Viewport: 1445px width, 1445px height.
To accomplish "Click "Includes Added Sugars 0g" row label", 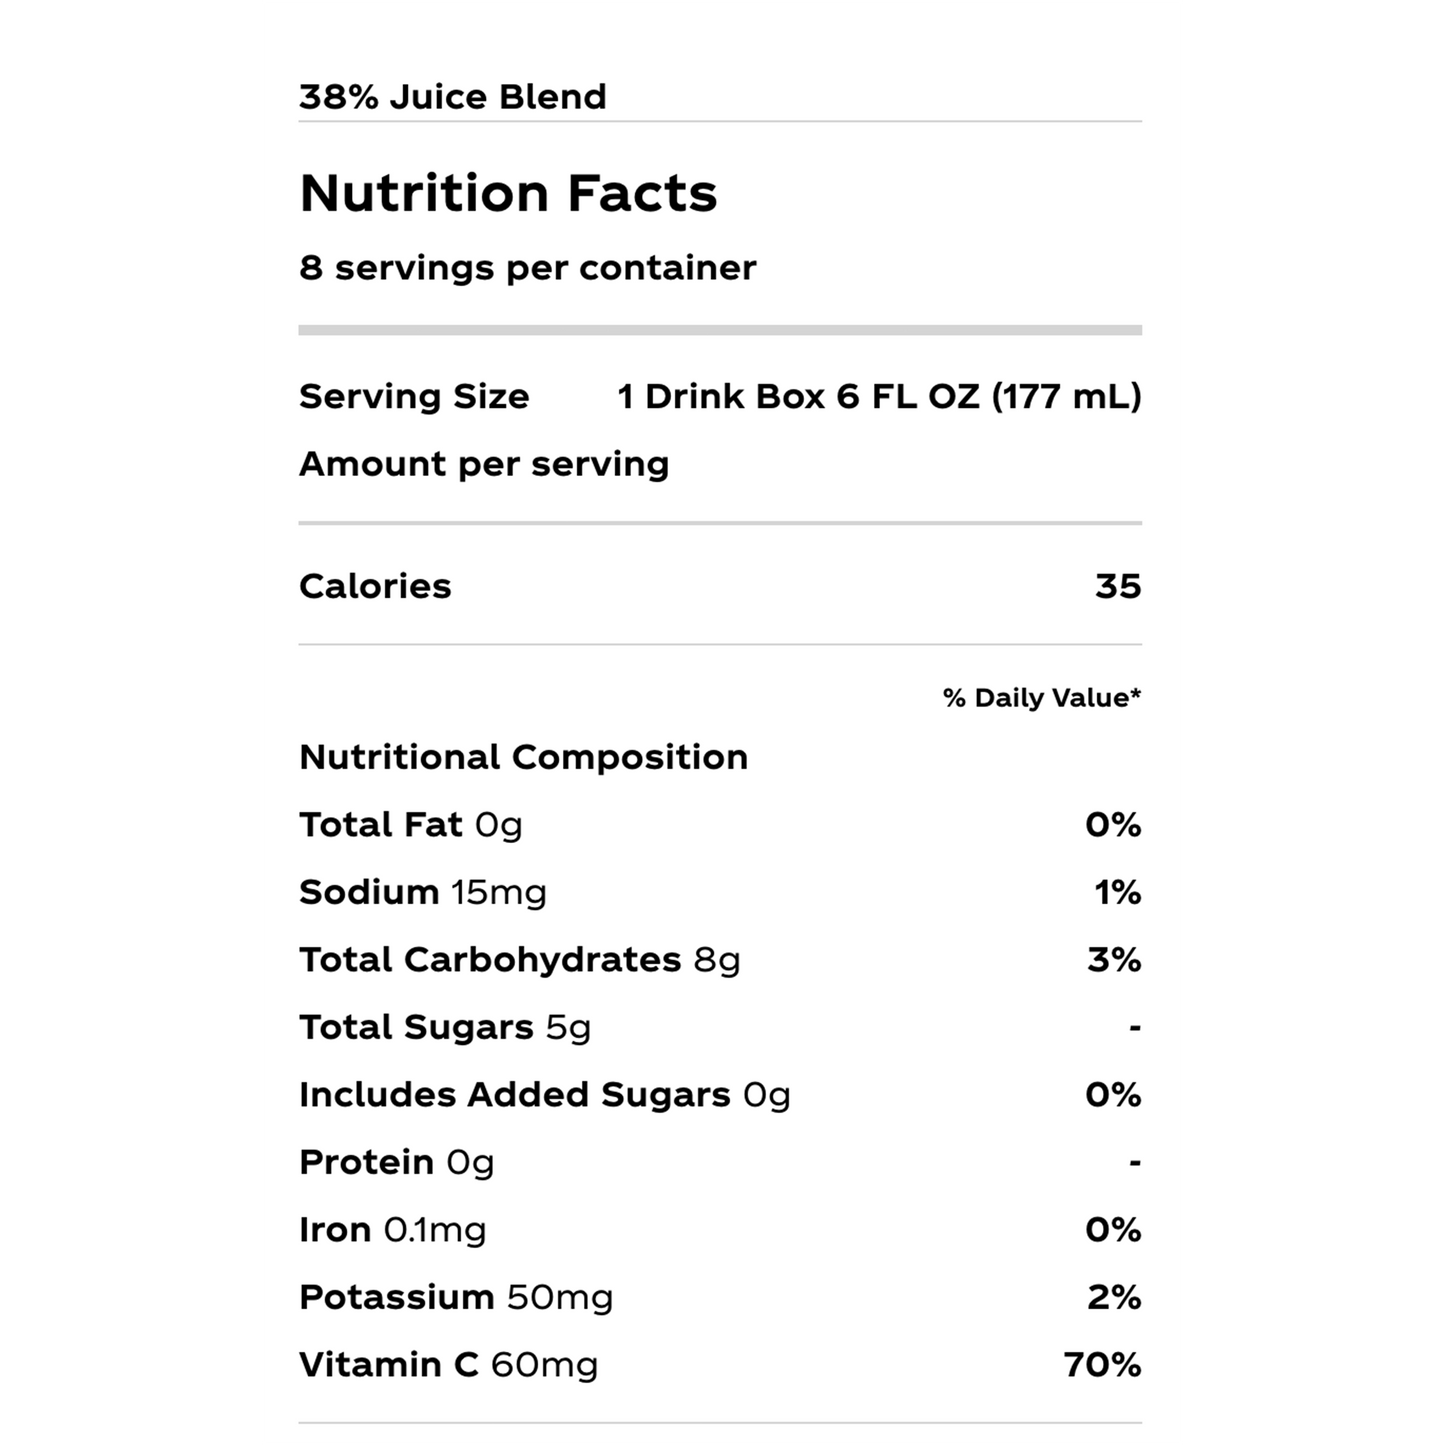I will click(x=545, y=1095).
